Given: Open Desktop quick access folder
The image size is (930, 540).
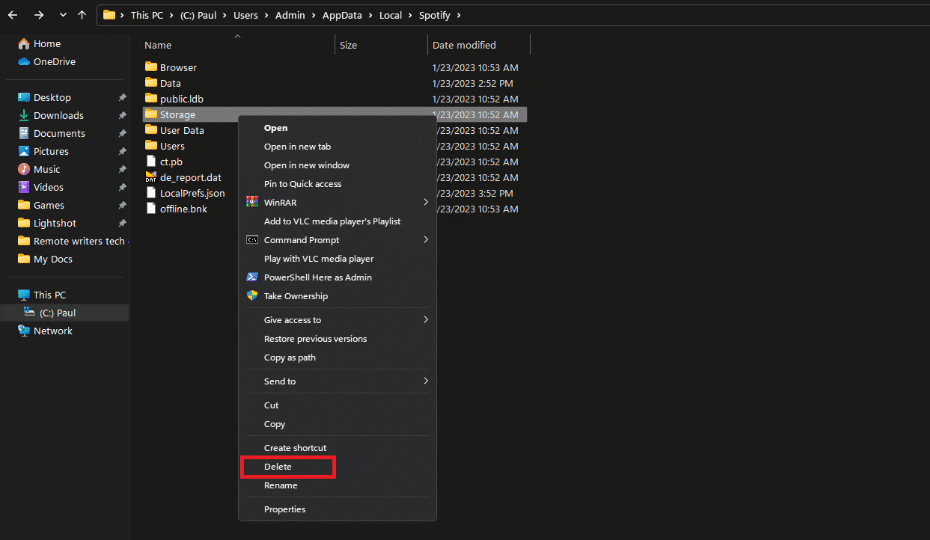Looking at the screenshot, I should pyautogui.click(x=44, y=98).
